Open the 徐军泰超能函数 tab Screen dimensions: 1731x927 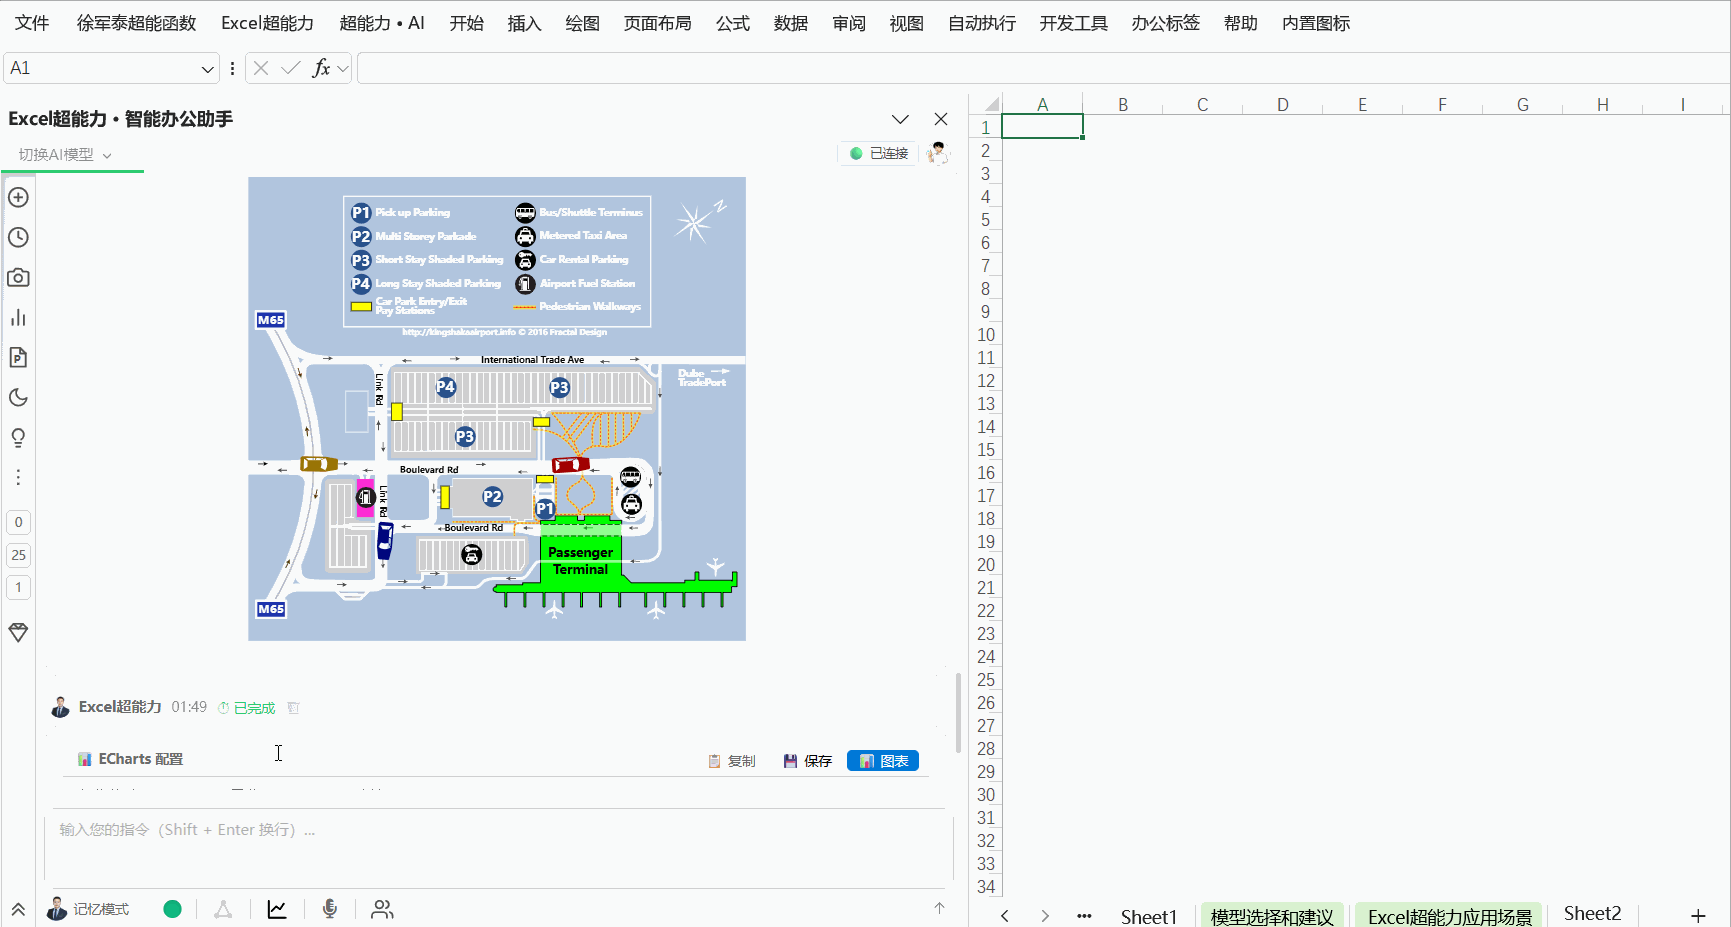point(136,23)
